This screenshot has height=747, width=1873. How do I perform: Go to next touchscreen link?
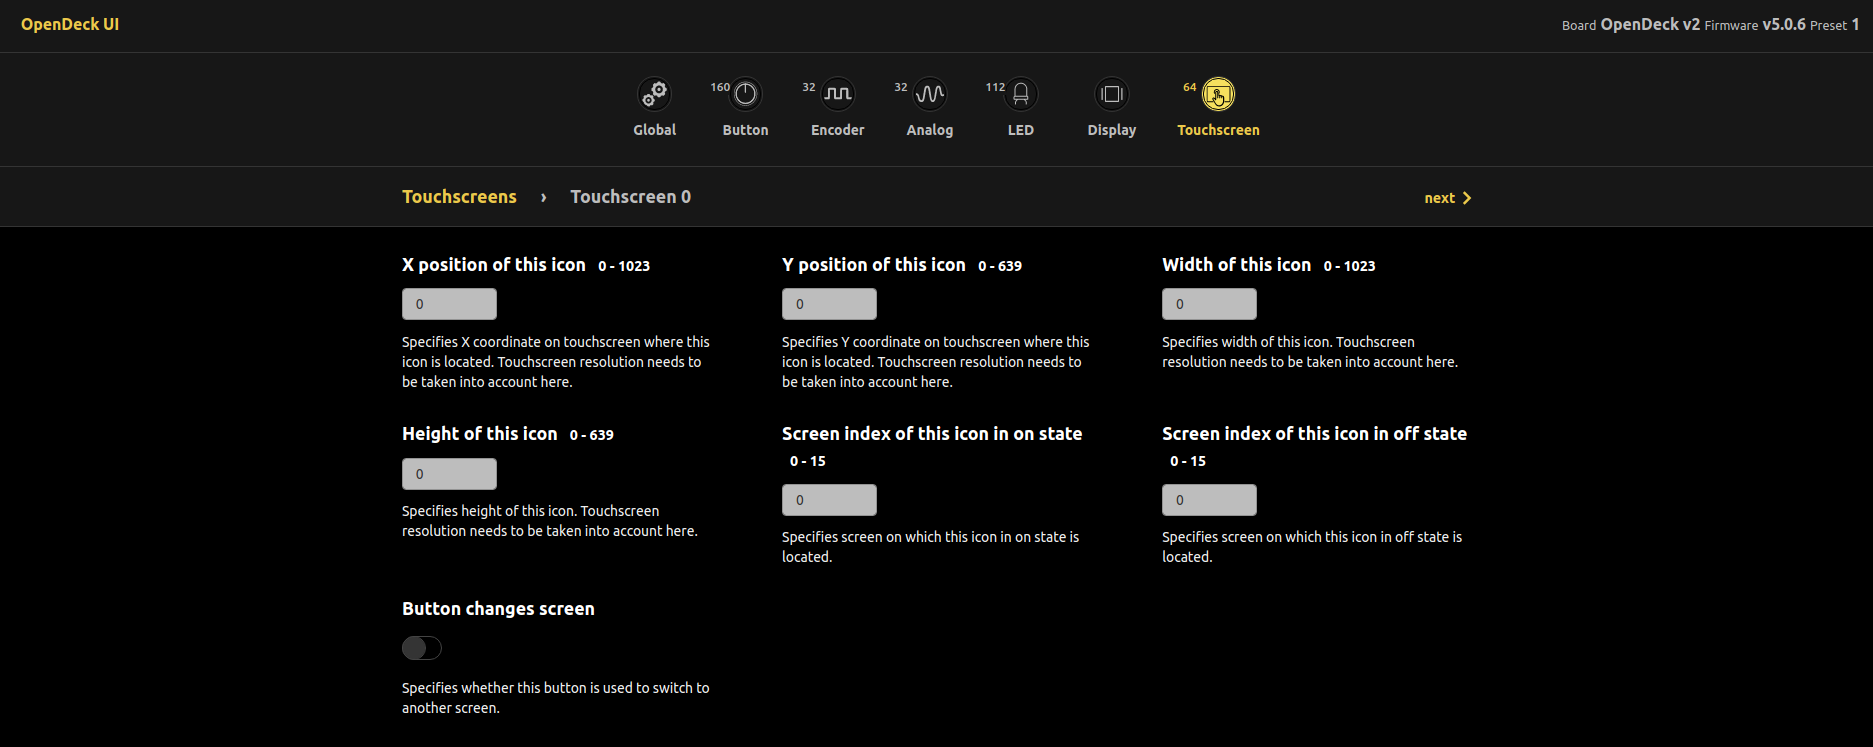pos(1447,198)
